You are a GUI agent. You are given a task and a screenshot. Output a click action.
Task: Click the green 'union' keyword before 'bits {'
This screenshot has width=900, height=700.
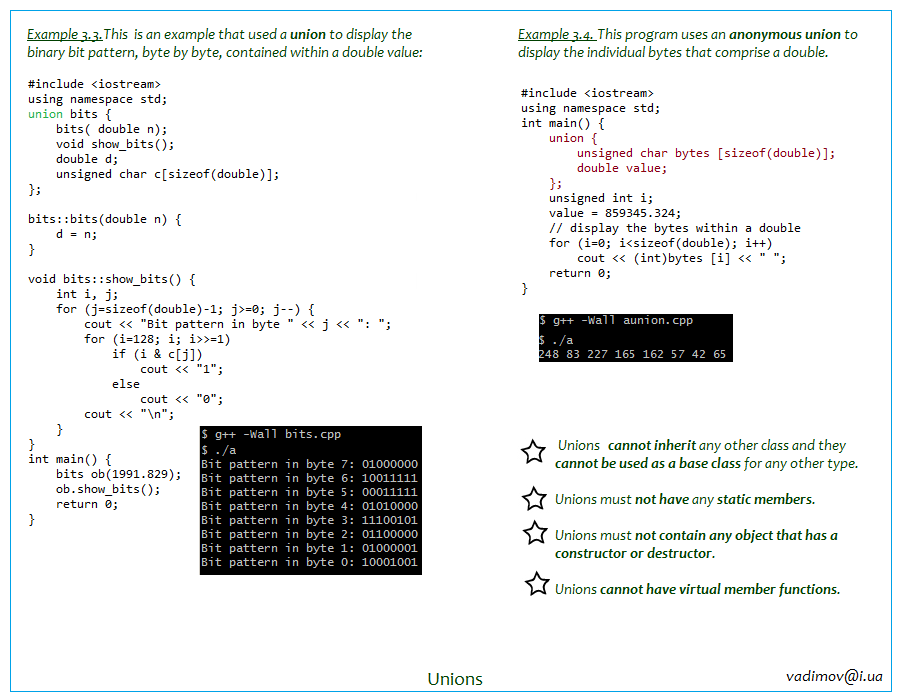coord(45,114)
